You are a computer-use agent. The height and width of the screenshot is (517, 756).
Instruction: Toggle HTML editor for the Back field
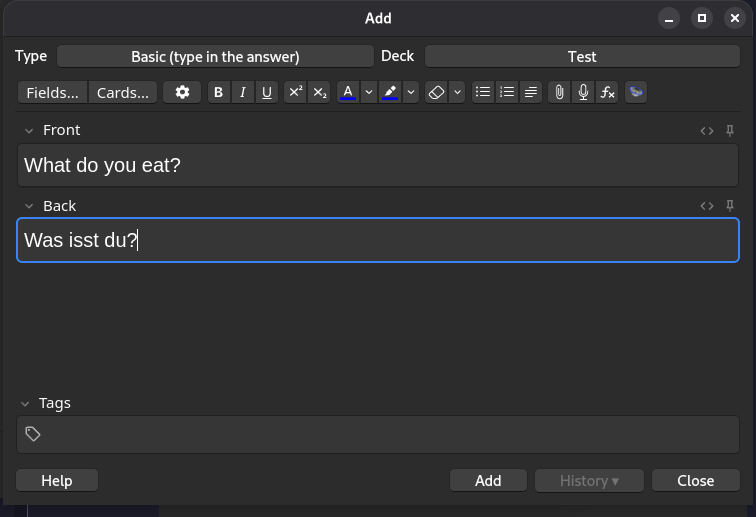coord(707,206)
